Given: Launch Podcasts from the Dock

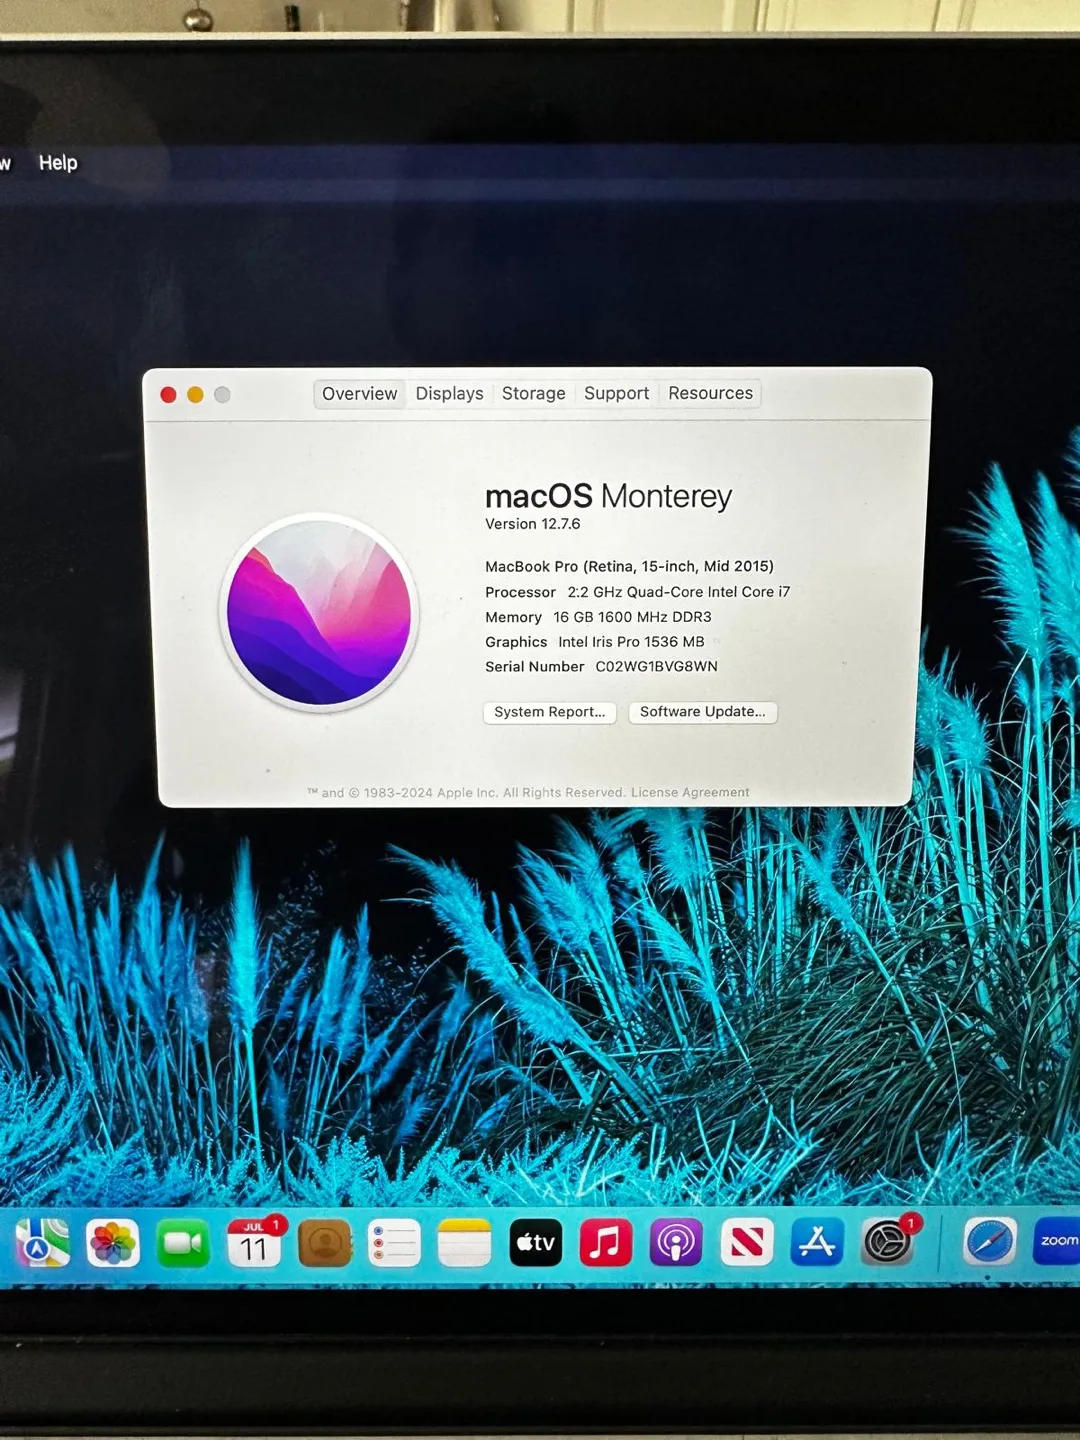Looking at the screenshot, I should click(x=676, y=1242).
